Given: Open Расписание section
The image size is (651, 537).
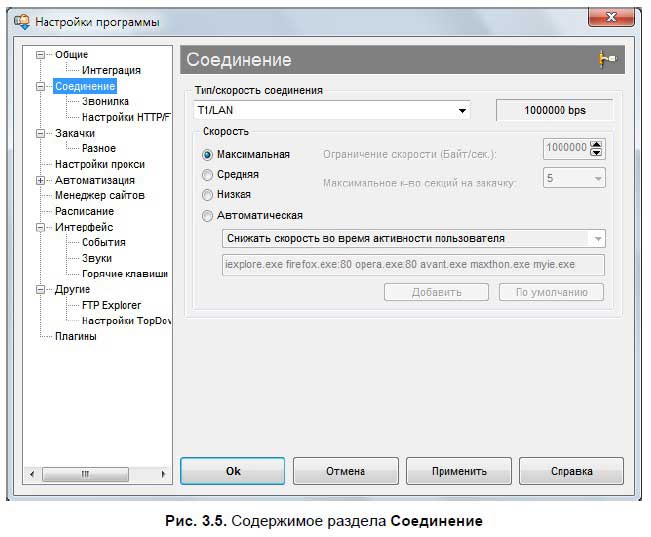Looking at the screenshot, I should pos(84,211).
